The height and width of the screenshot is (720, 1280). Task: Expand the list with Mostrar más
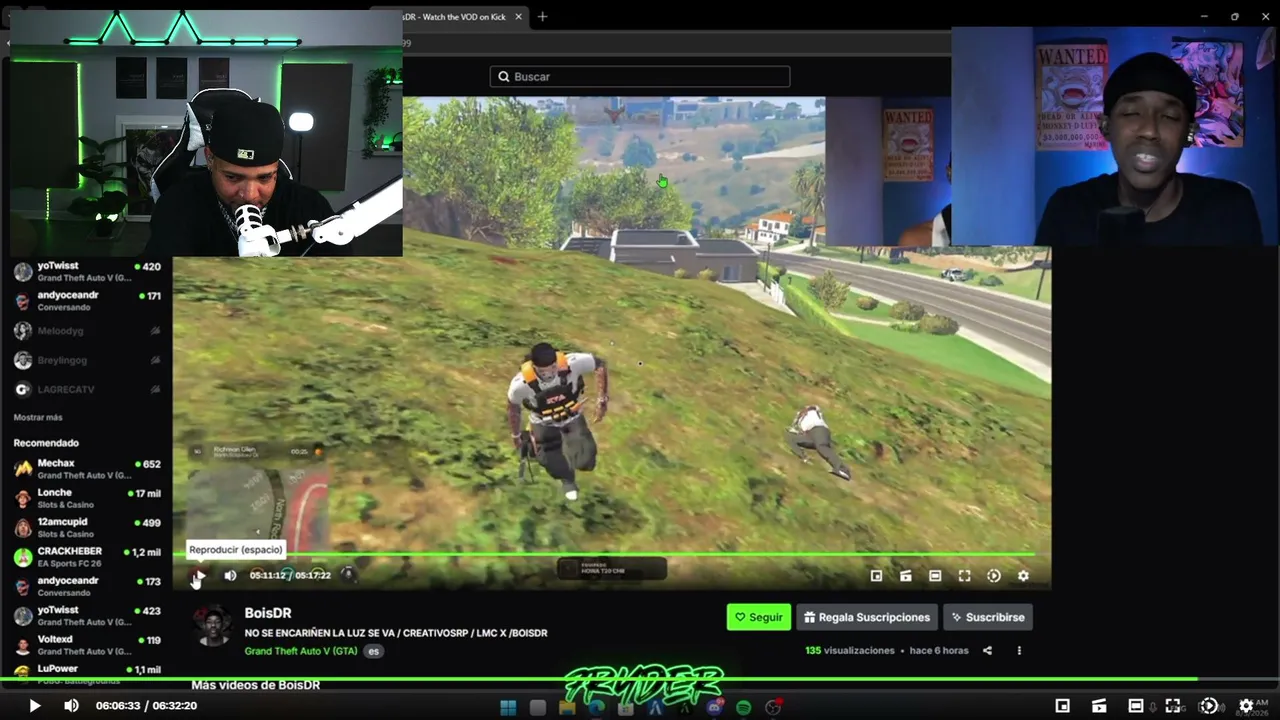coord(38,417)
